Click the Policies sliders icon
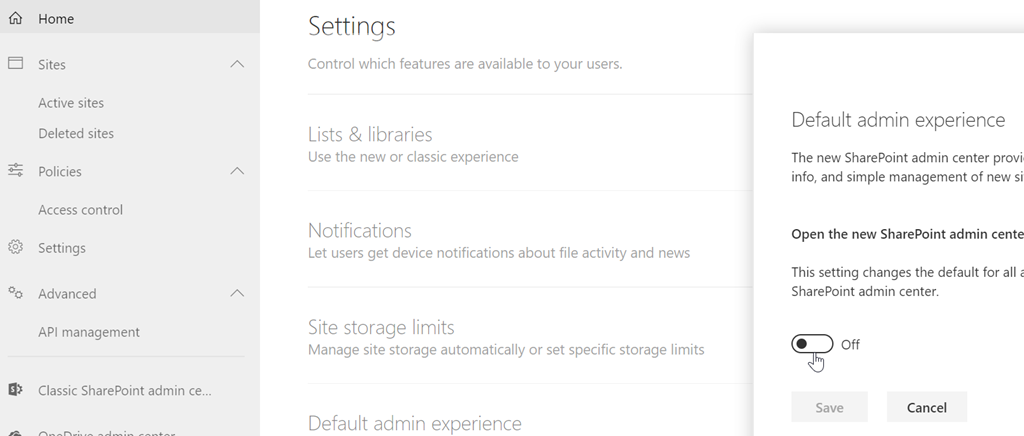The image size is (1024, 436). coord(15,171)
